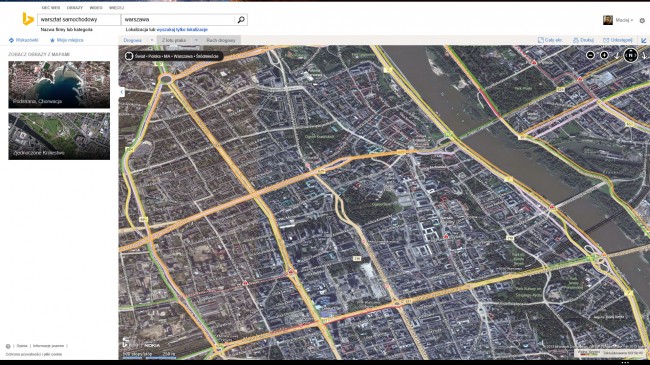Expand the Drogowa map style dropdown arrow
This screenshot has height=365, width=650.
coord(152,40)
